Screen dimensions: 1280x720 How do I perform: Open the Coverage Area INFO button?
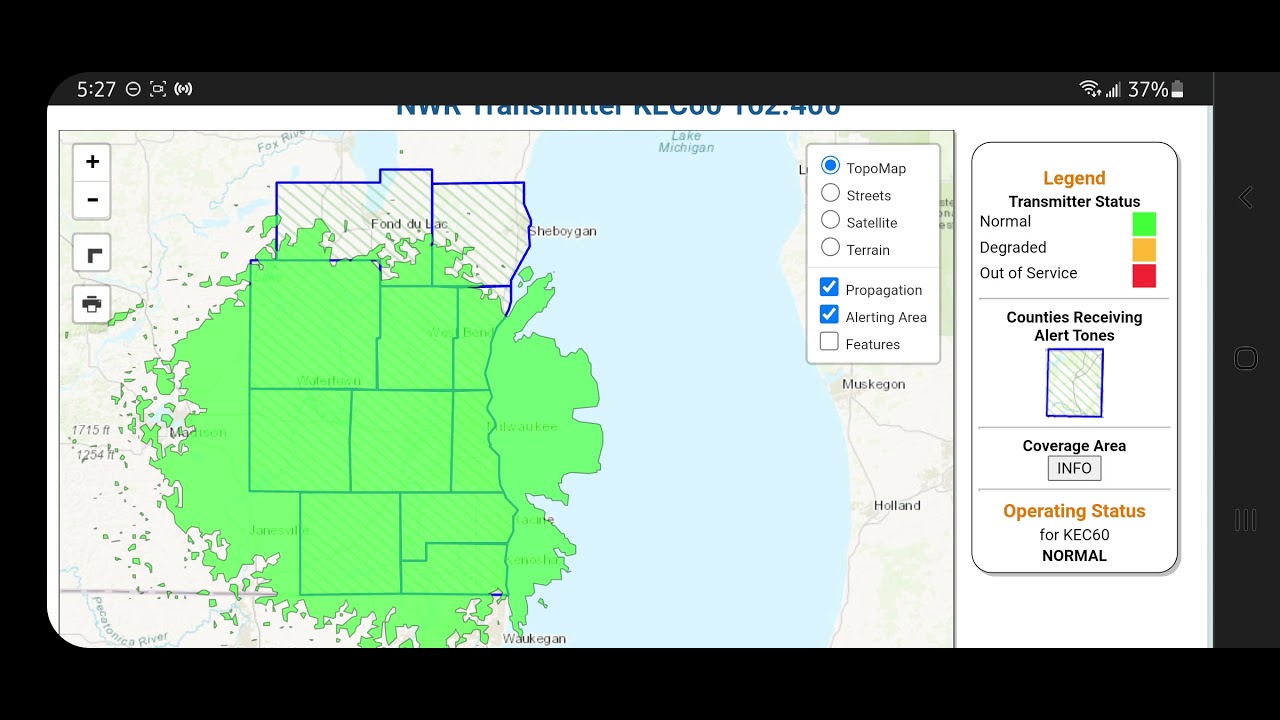click(1074, 468)
